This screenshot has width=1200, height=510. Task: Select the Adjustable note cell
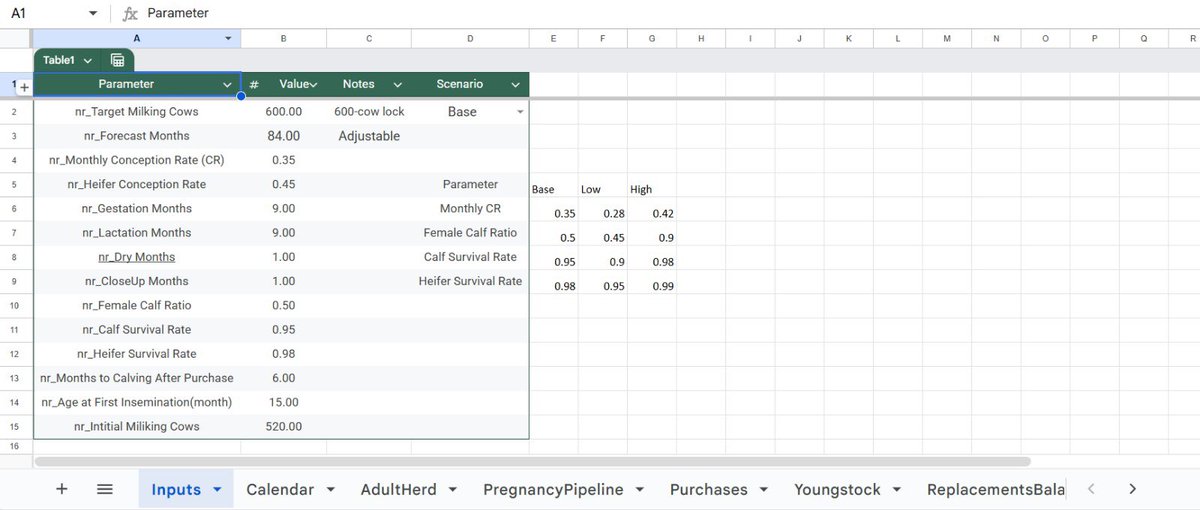[369, 136]
